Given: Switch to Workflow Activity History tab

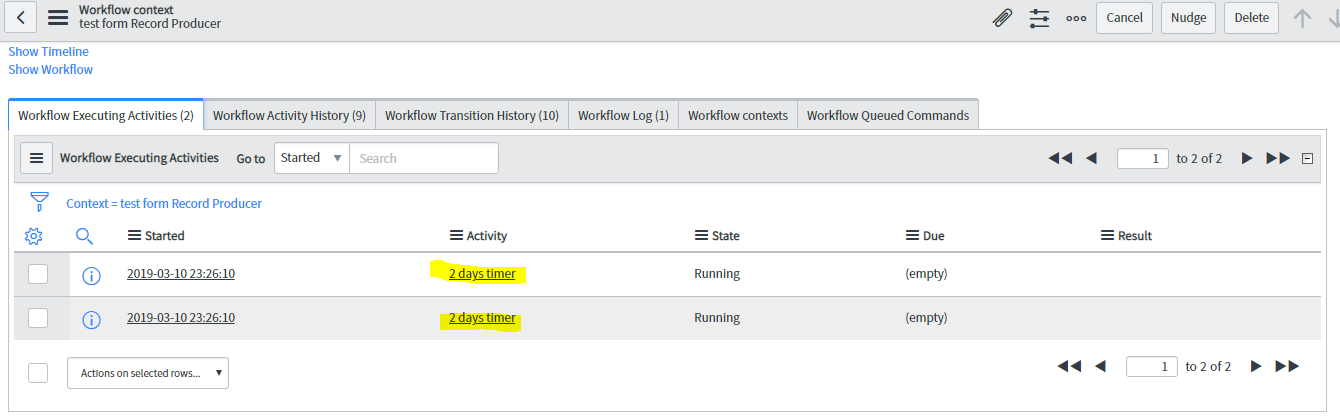Looking at the screenshot, I should [289, 115].
